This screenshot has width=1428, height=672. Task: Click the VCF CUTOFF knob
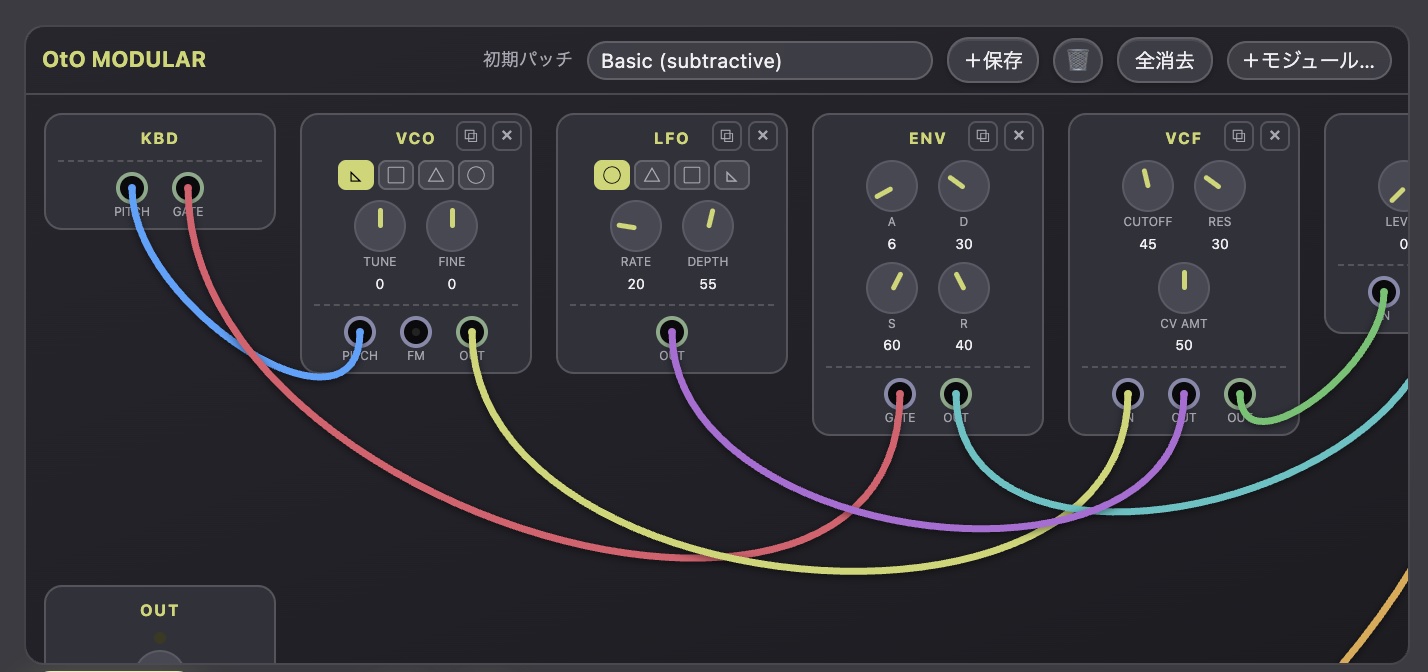coord(1148,186)
